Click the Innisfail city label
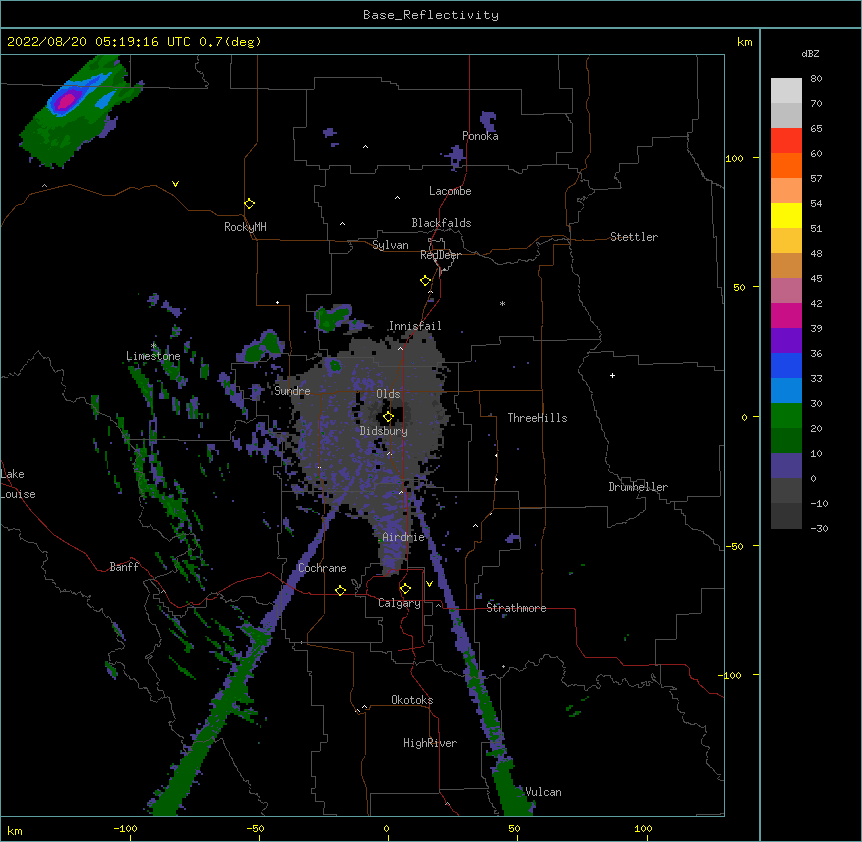The width and height of the screenshot is (862, 842). [x=415, y=326]
